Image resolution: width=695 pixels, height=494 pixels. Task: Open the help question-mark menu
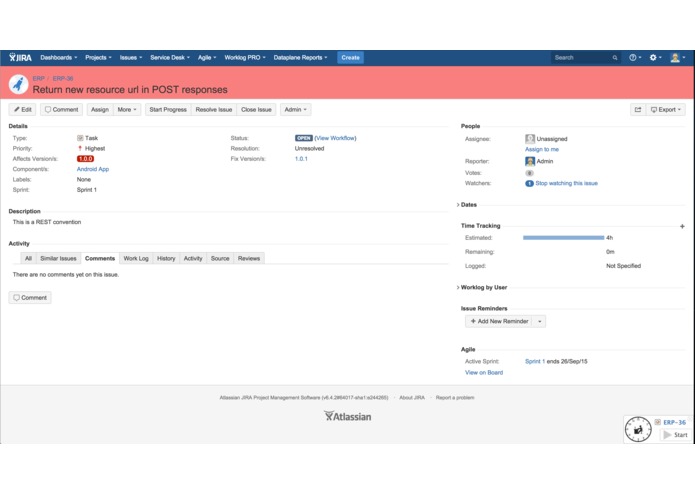click(x=635, y=58)
